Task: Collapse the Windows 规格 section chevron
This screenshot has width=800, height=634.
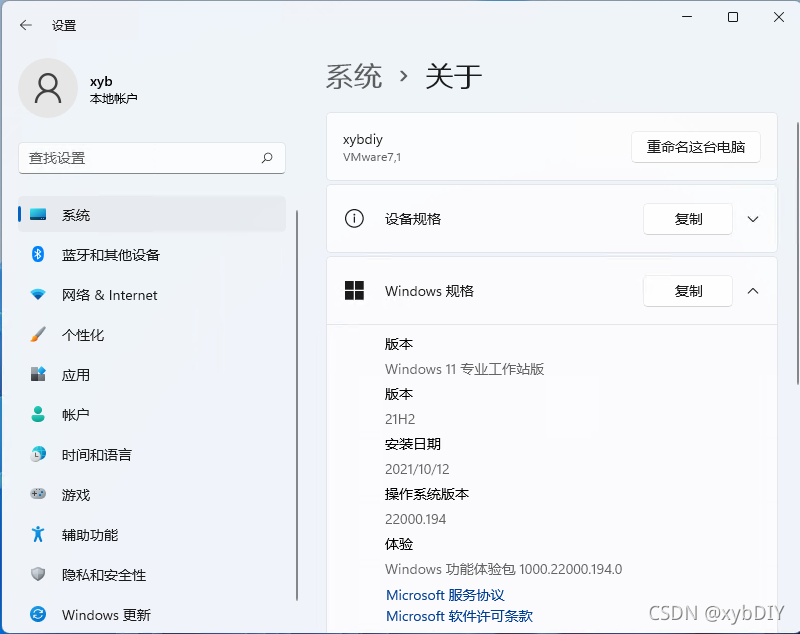Action: (753, 291)
